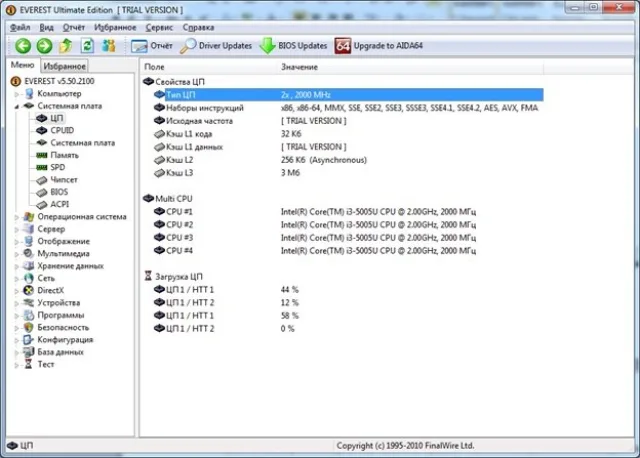640x458 pixels.
Task: Click Upgrade to AIDA64 button
Action: click(378, 46)
